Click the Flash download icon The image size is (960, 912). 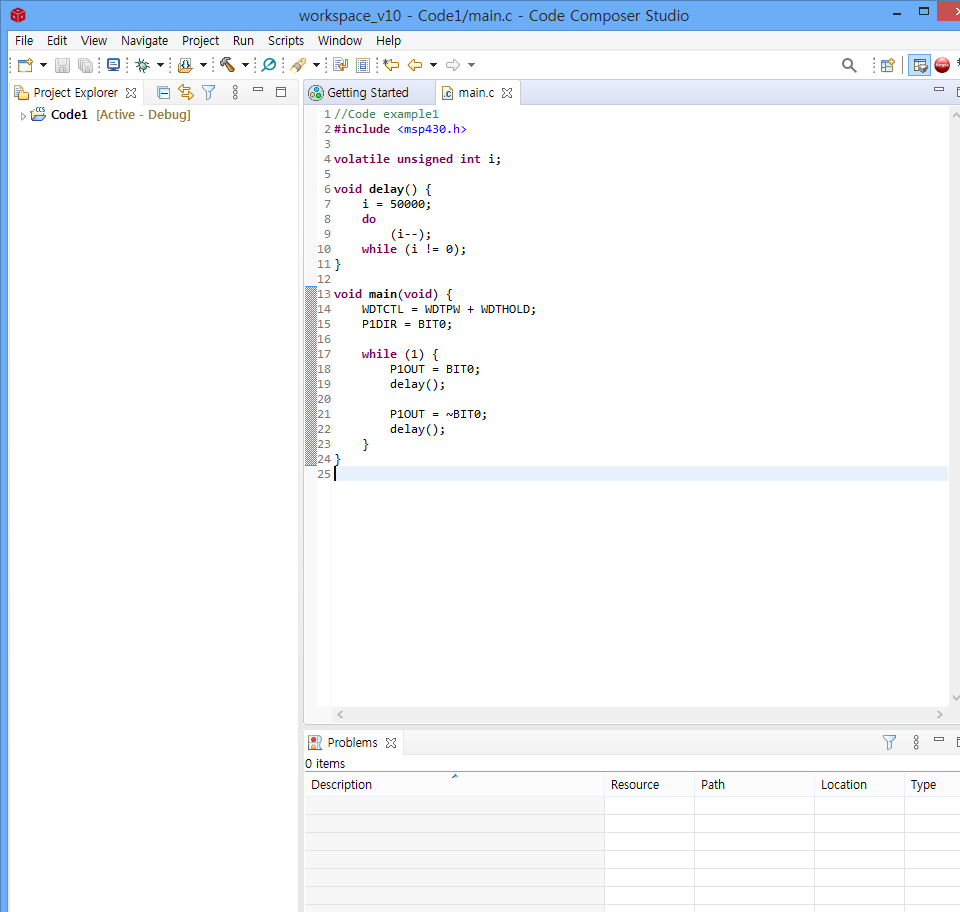[185, 65]
